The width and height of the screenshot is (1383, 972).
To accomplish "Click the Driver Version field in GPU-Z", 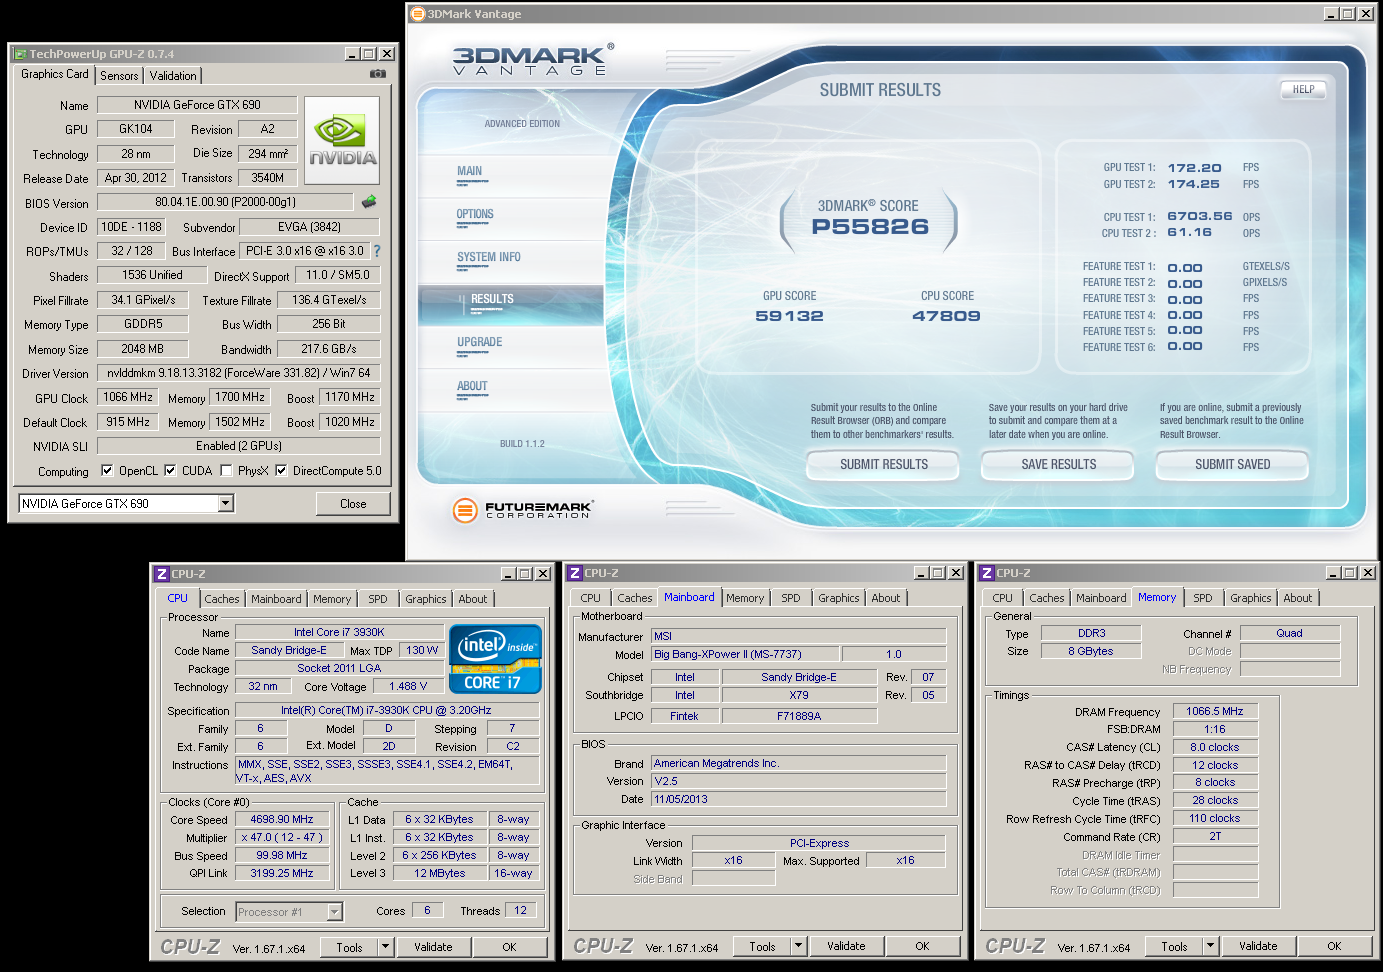I will (x=239, y=373).
